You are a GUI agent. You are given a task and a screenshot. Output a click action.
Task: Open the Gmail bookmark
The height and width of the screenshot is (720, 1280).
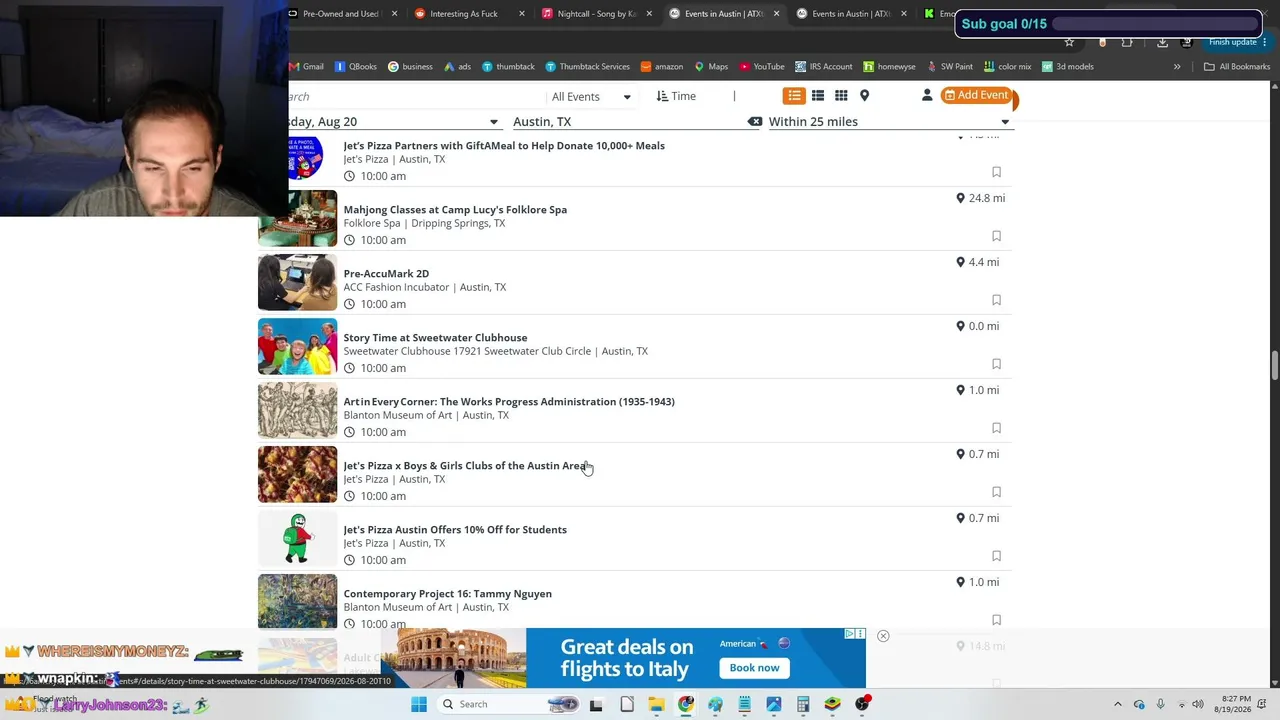307,67
